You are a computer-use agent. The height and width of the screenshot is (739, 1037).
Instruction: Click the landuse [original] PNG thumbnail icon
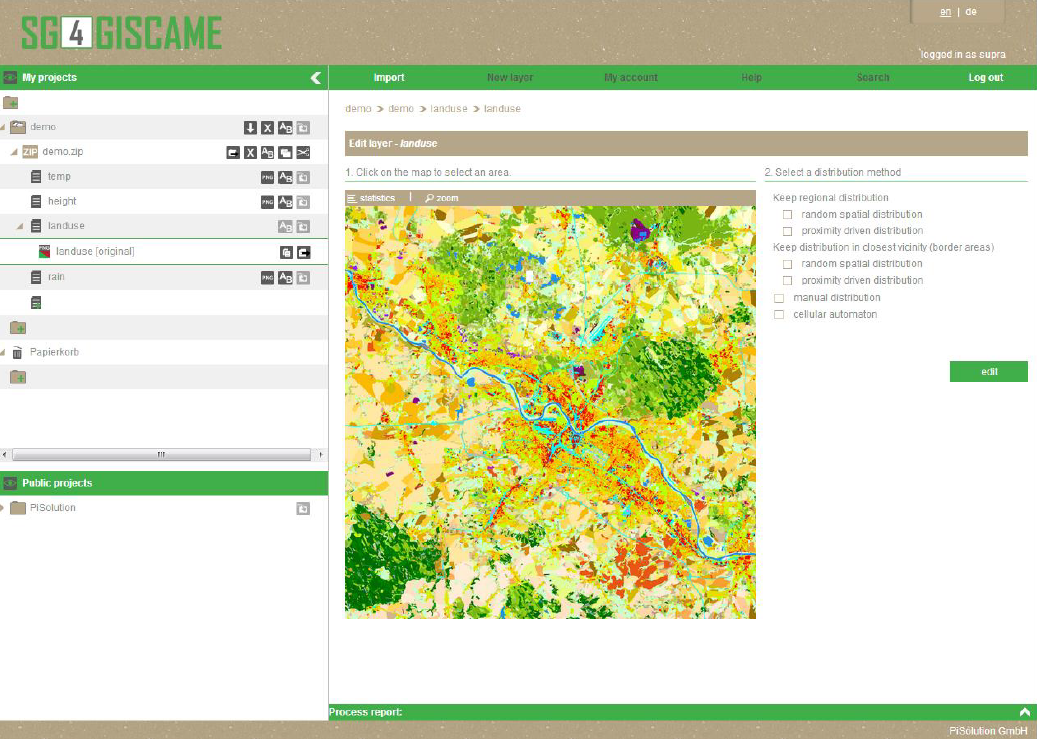44,251
